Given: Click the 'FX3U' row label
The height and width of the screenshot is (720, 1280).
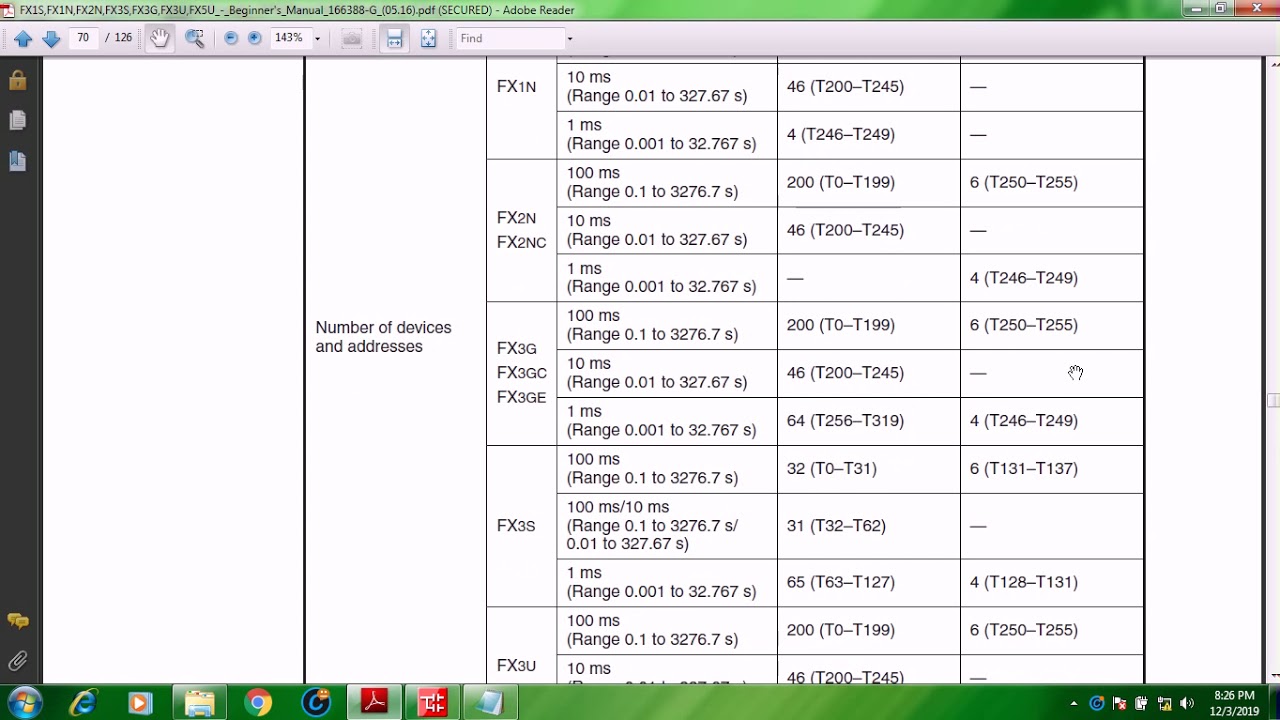Looking at the screenshot, I should tap(516, 666).
